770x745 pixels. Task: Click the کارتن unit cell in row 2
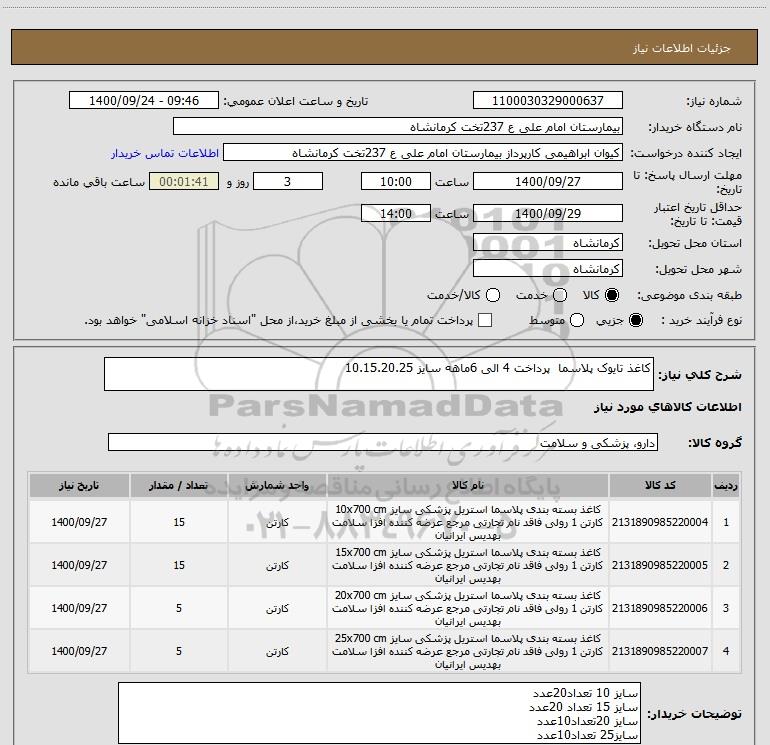(x=277, y=565)
